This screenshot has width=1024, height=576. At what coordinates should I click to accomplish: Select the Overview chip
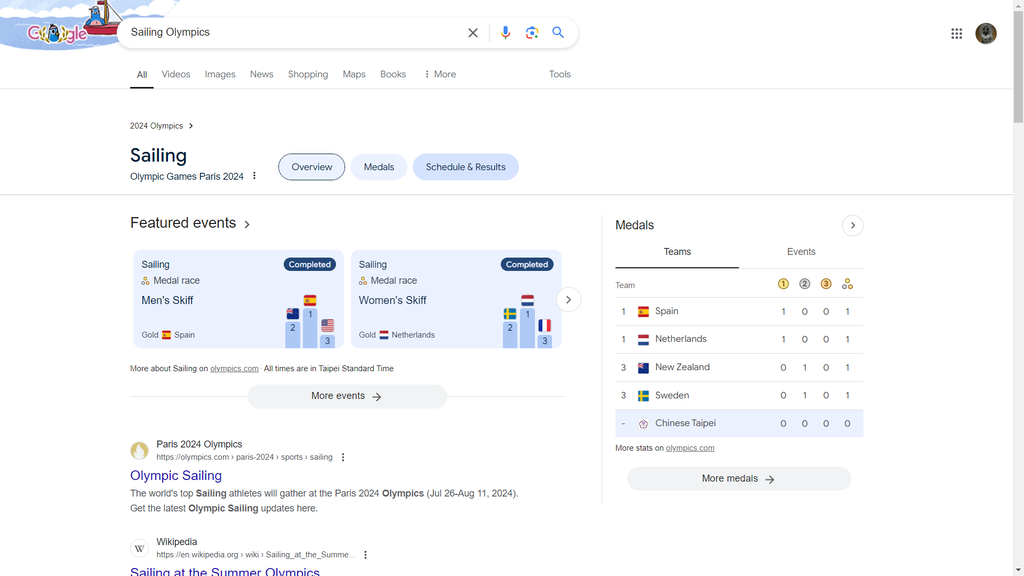pos(312,167)
